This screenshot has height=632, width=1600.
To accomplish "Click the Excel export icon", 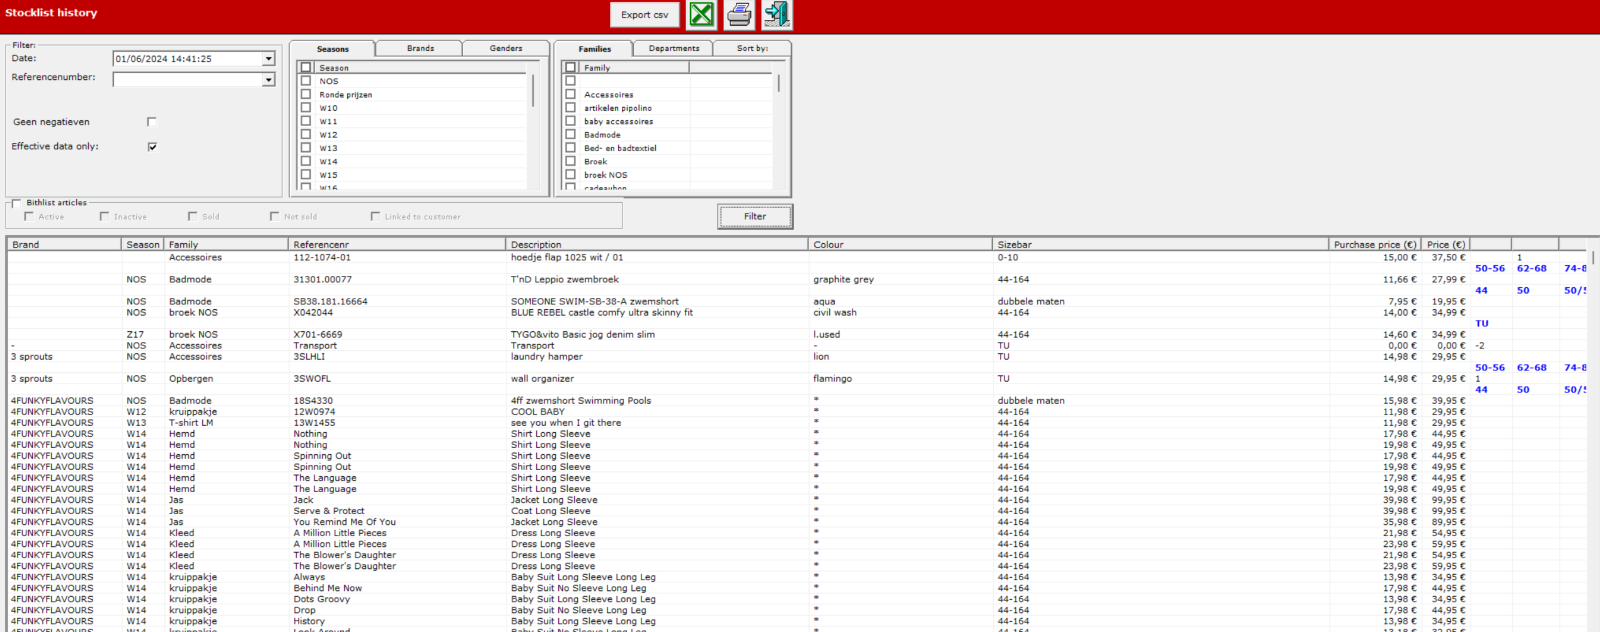I will tap(702, 14).
